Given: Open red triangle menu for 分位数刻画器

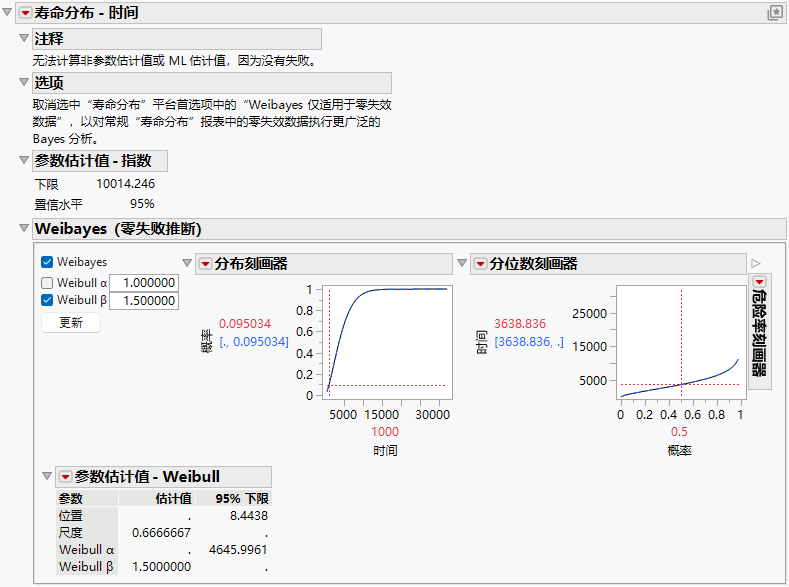Looking at the screenshot, I should (481, 264).
